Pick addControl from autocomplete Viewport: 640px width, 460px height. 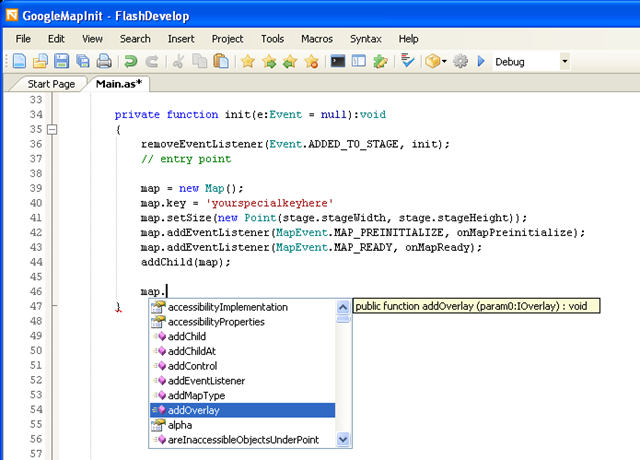coord(242,366)
